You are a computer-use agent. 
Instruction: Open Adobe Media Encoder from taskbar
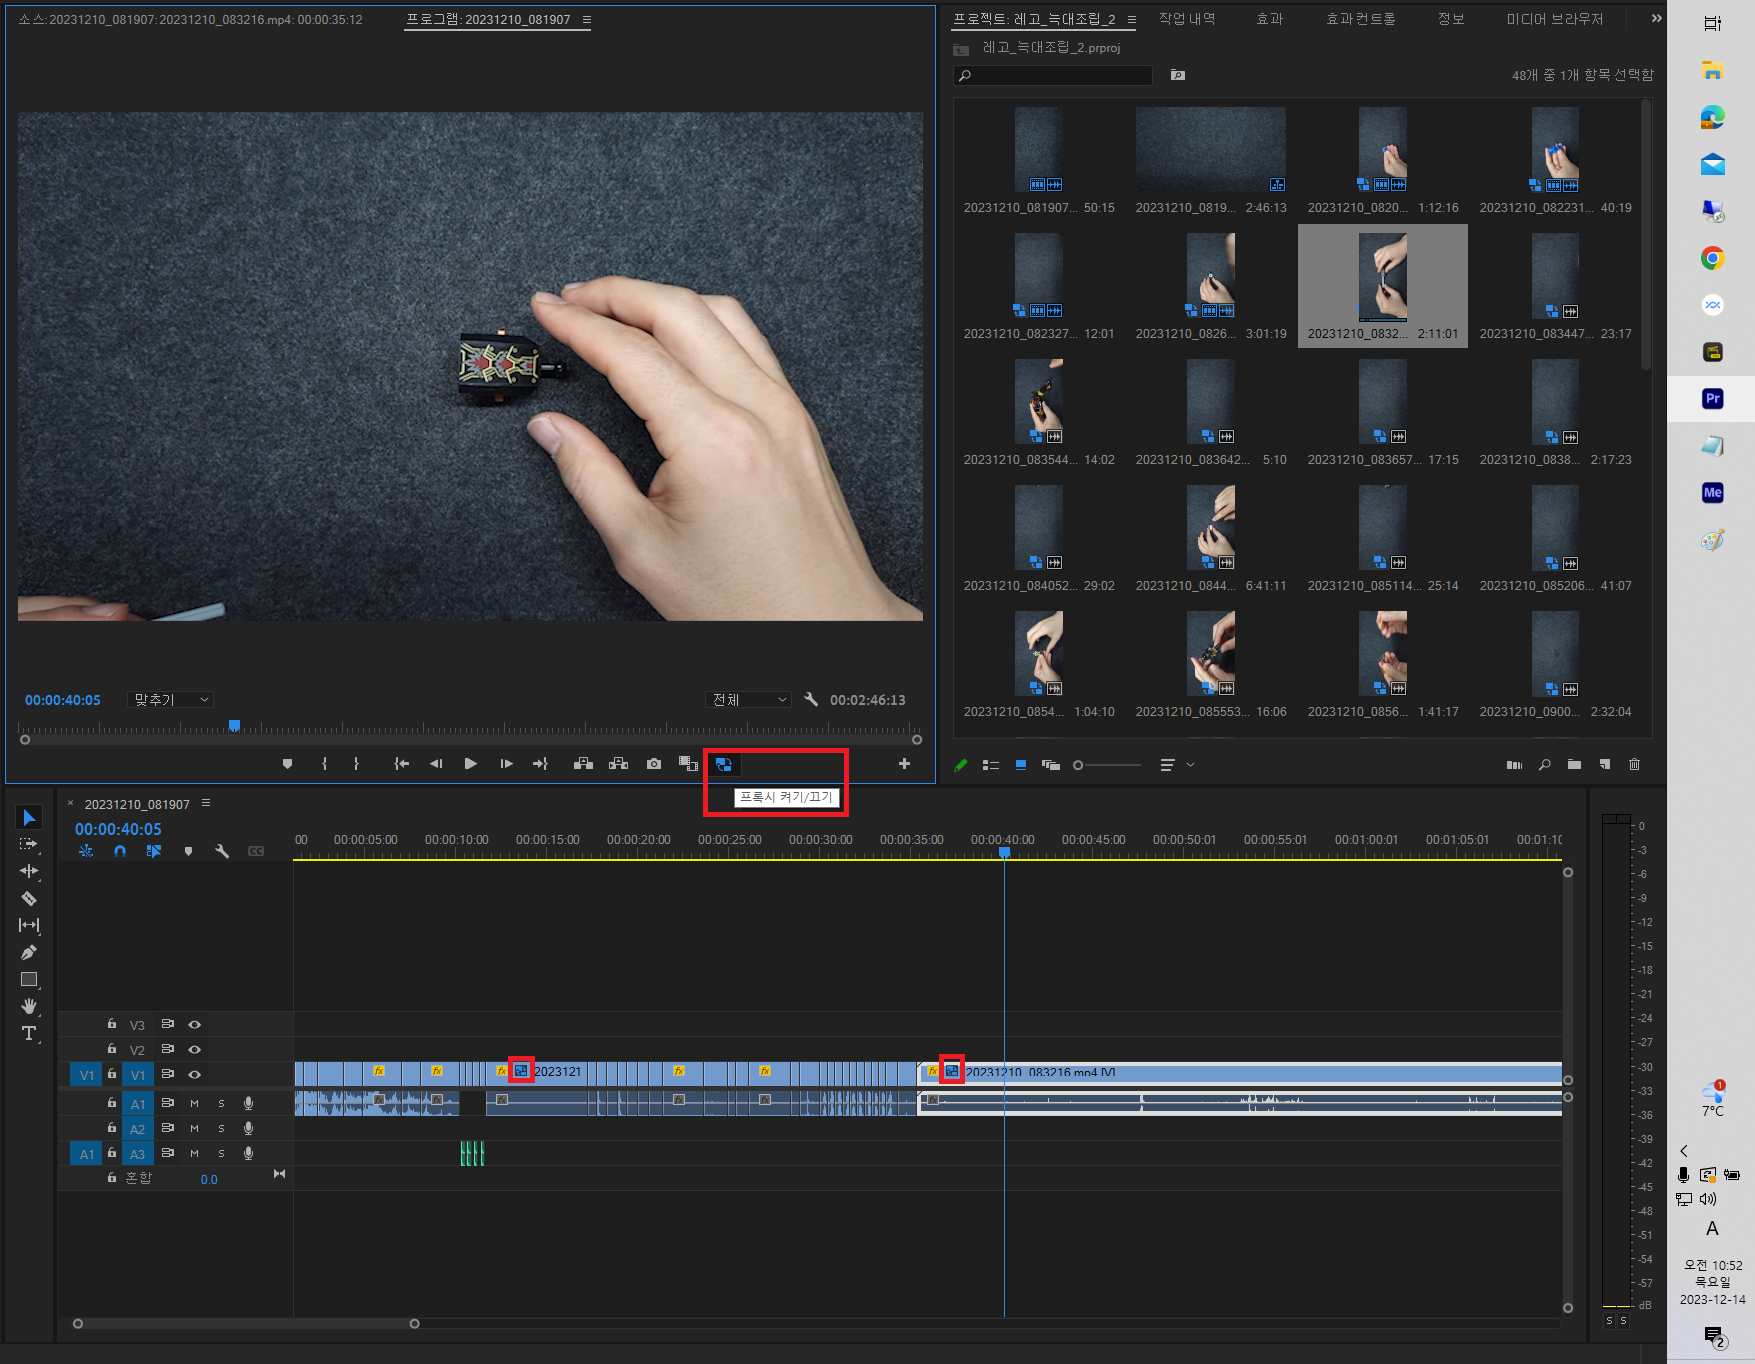coord(1712,493)
